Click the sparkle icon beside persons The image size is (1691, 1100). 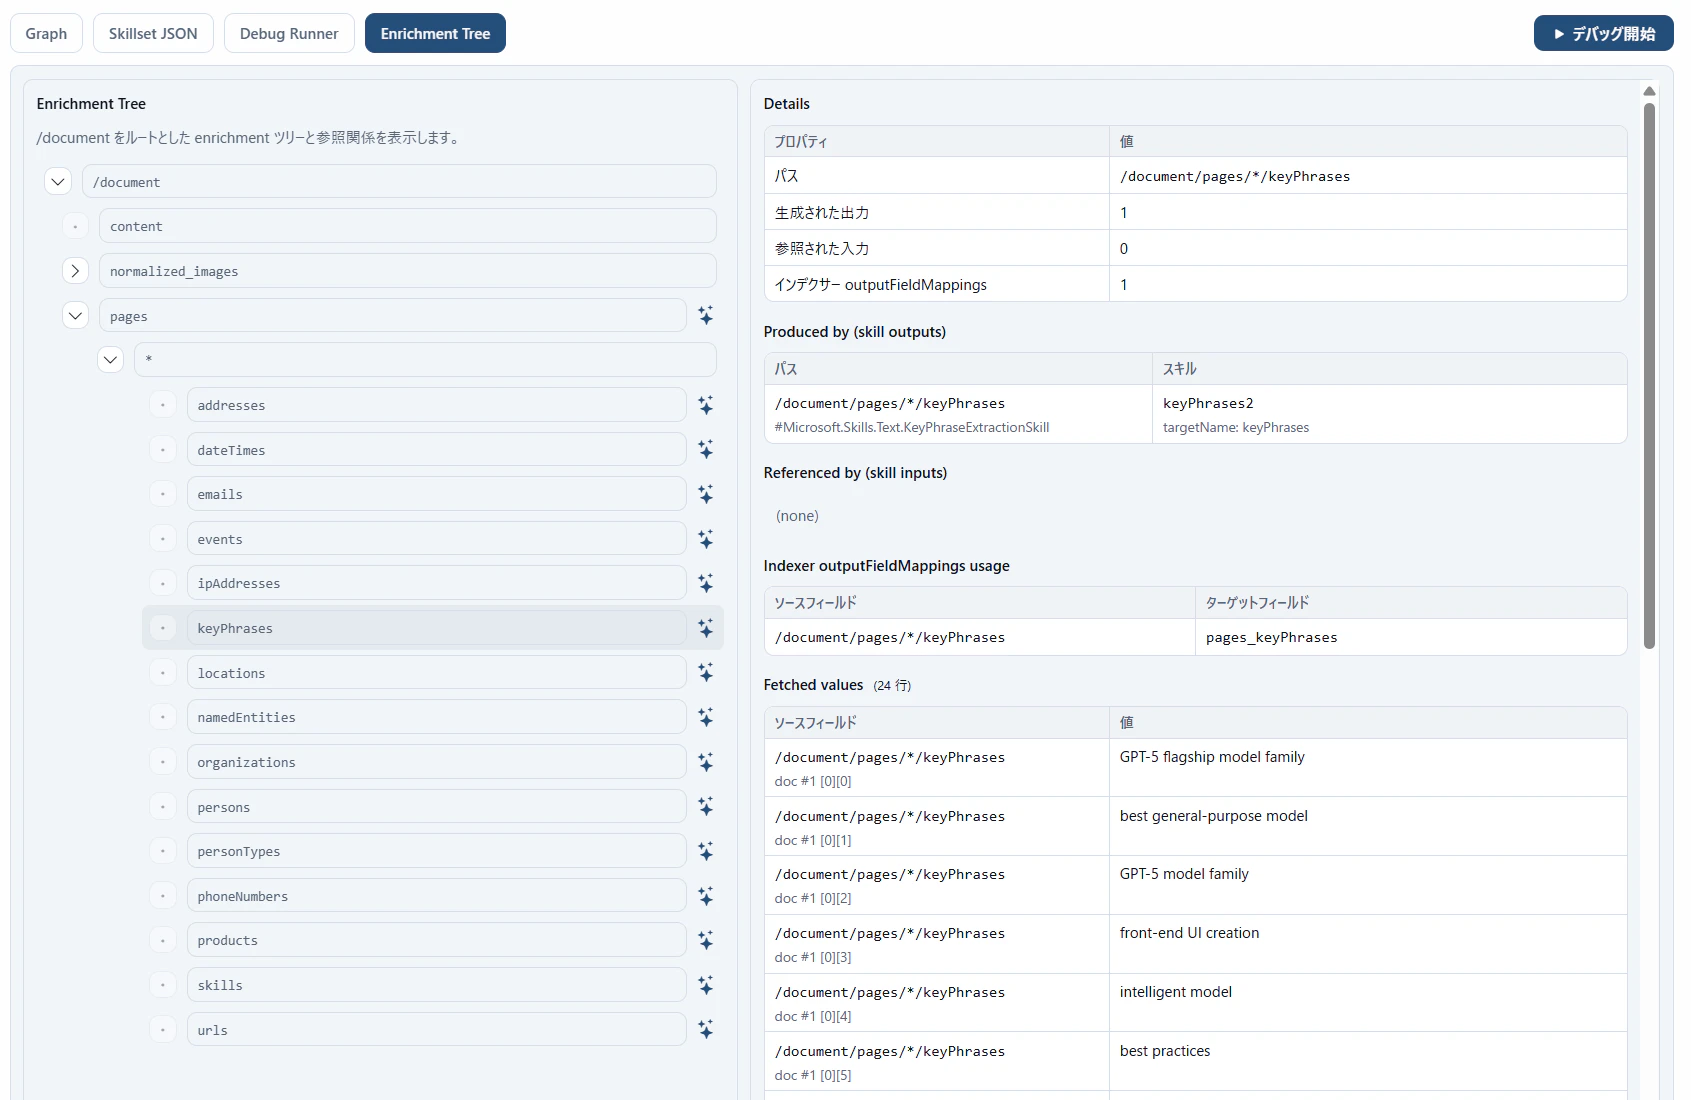point(706,807)
